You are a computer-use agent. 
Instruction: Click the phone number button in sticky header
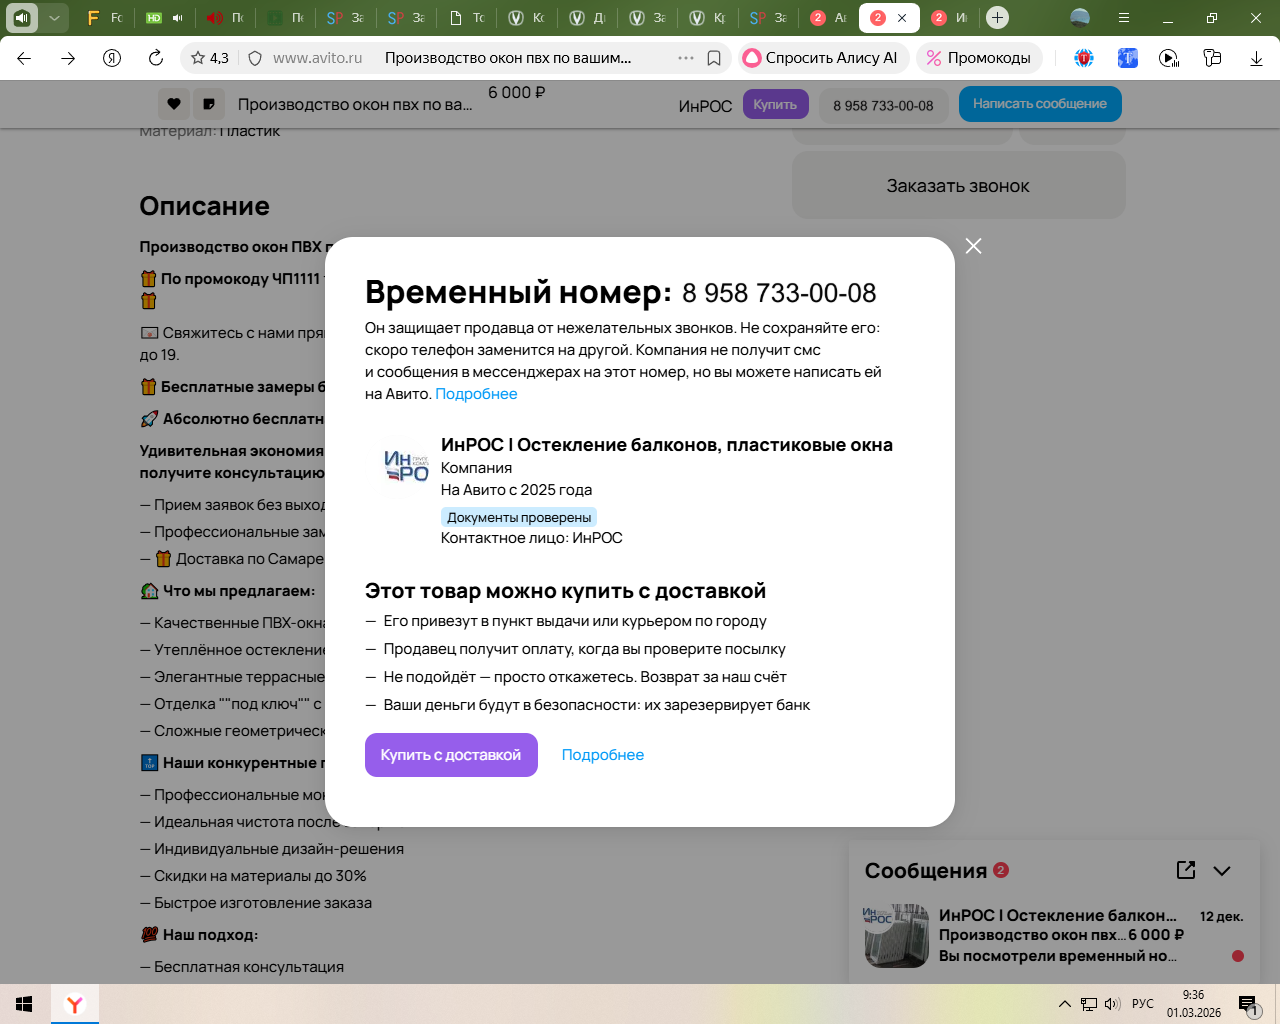tap(883, 105)
